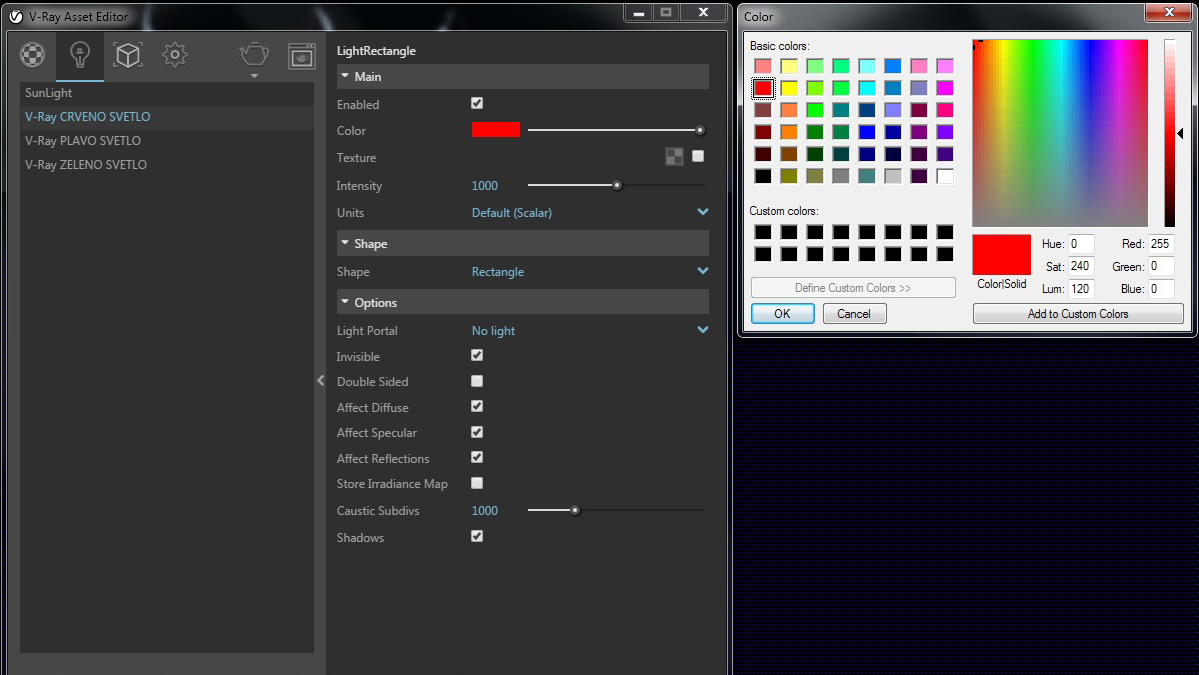Pick the white basic color swatch
Screen dimensions: 1199x675
(x=945, y=177)
